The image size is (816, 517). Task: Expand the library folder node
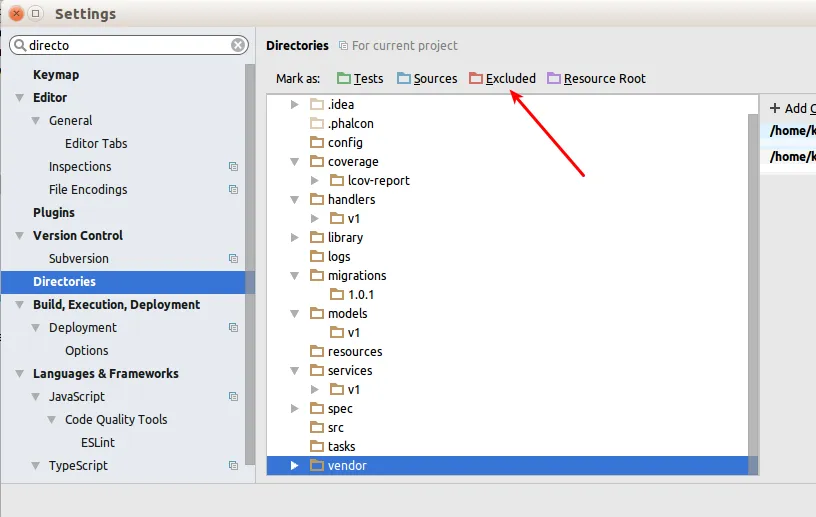coord(295,237)
